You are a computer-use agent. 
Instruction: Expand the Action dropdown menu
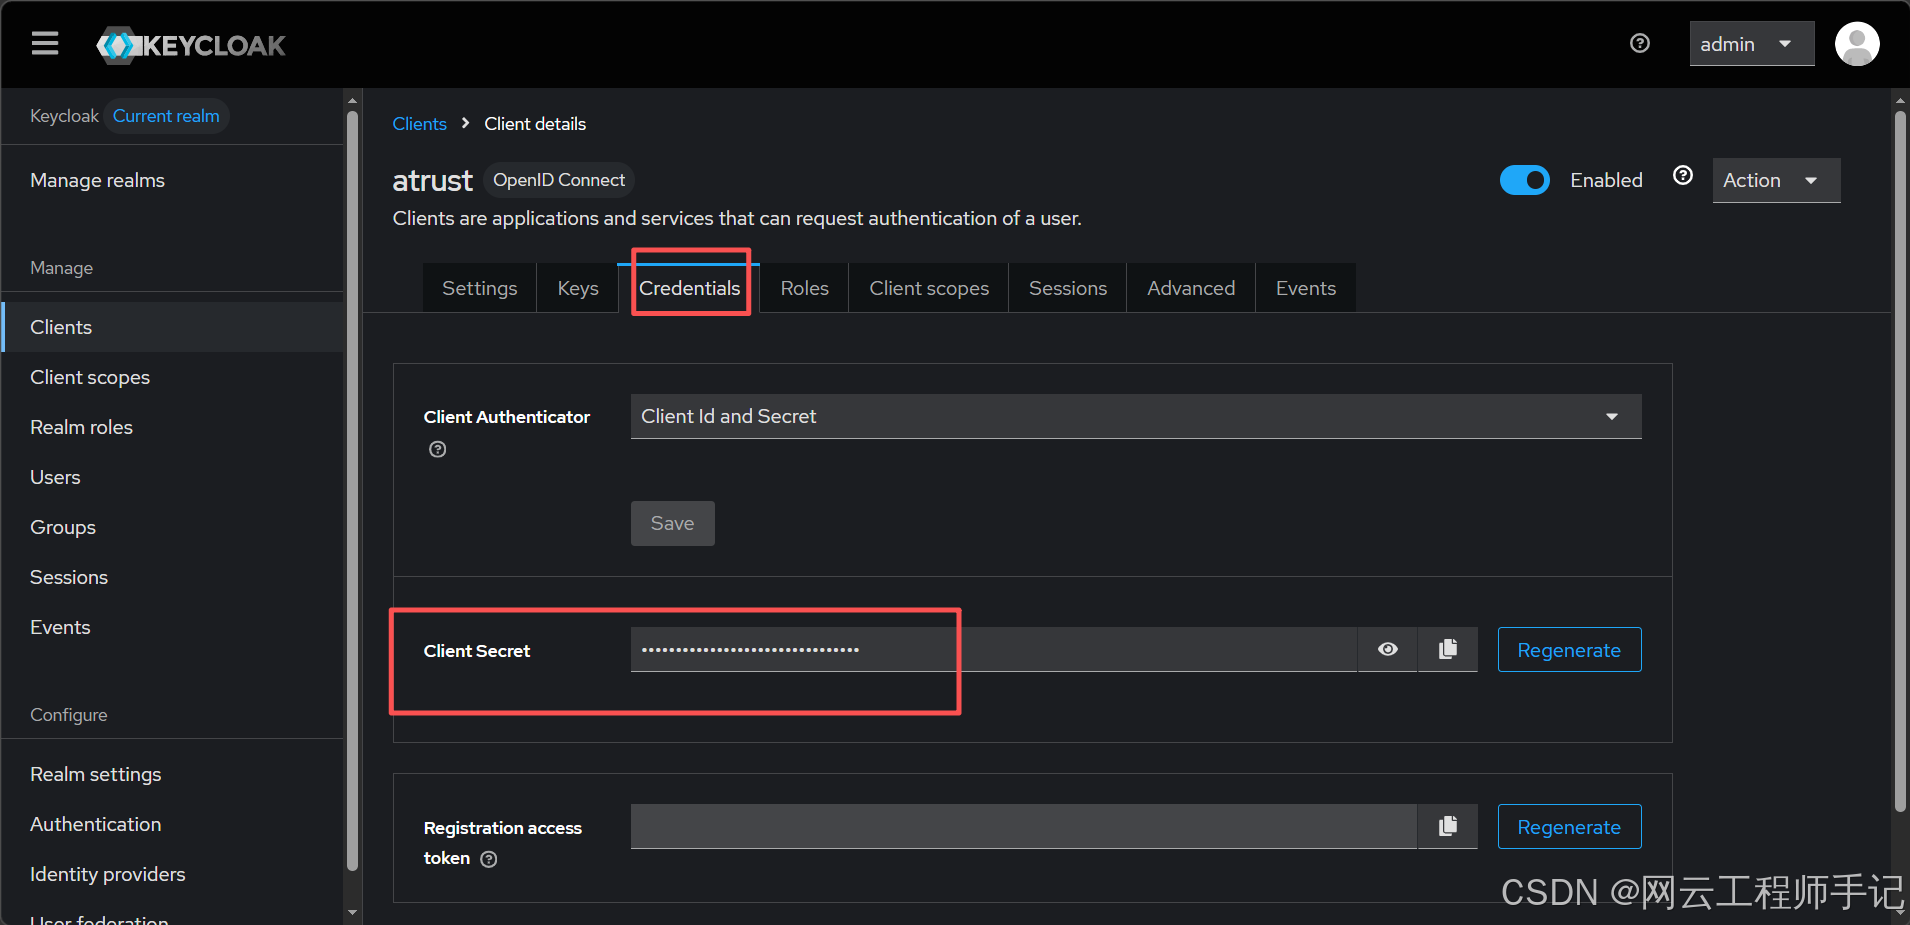click(x=1776, y=180)
